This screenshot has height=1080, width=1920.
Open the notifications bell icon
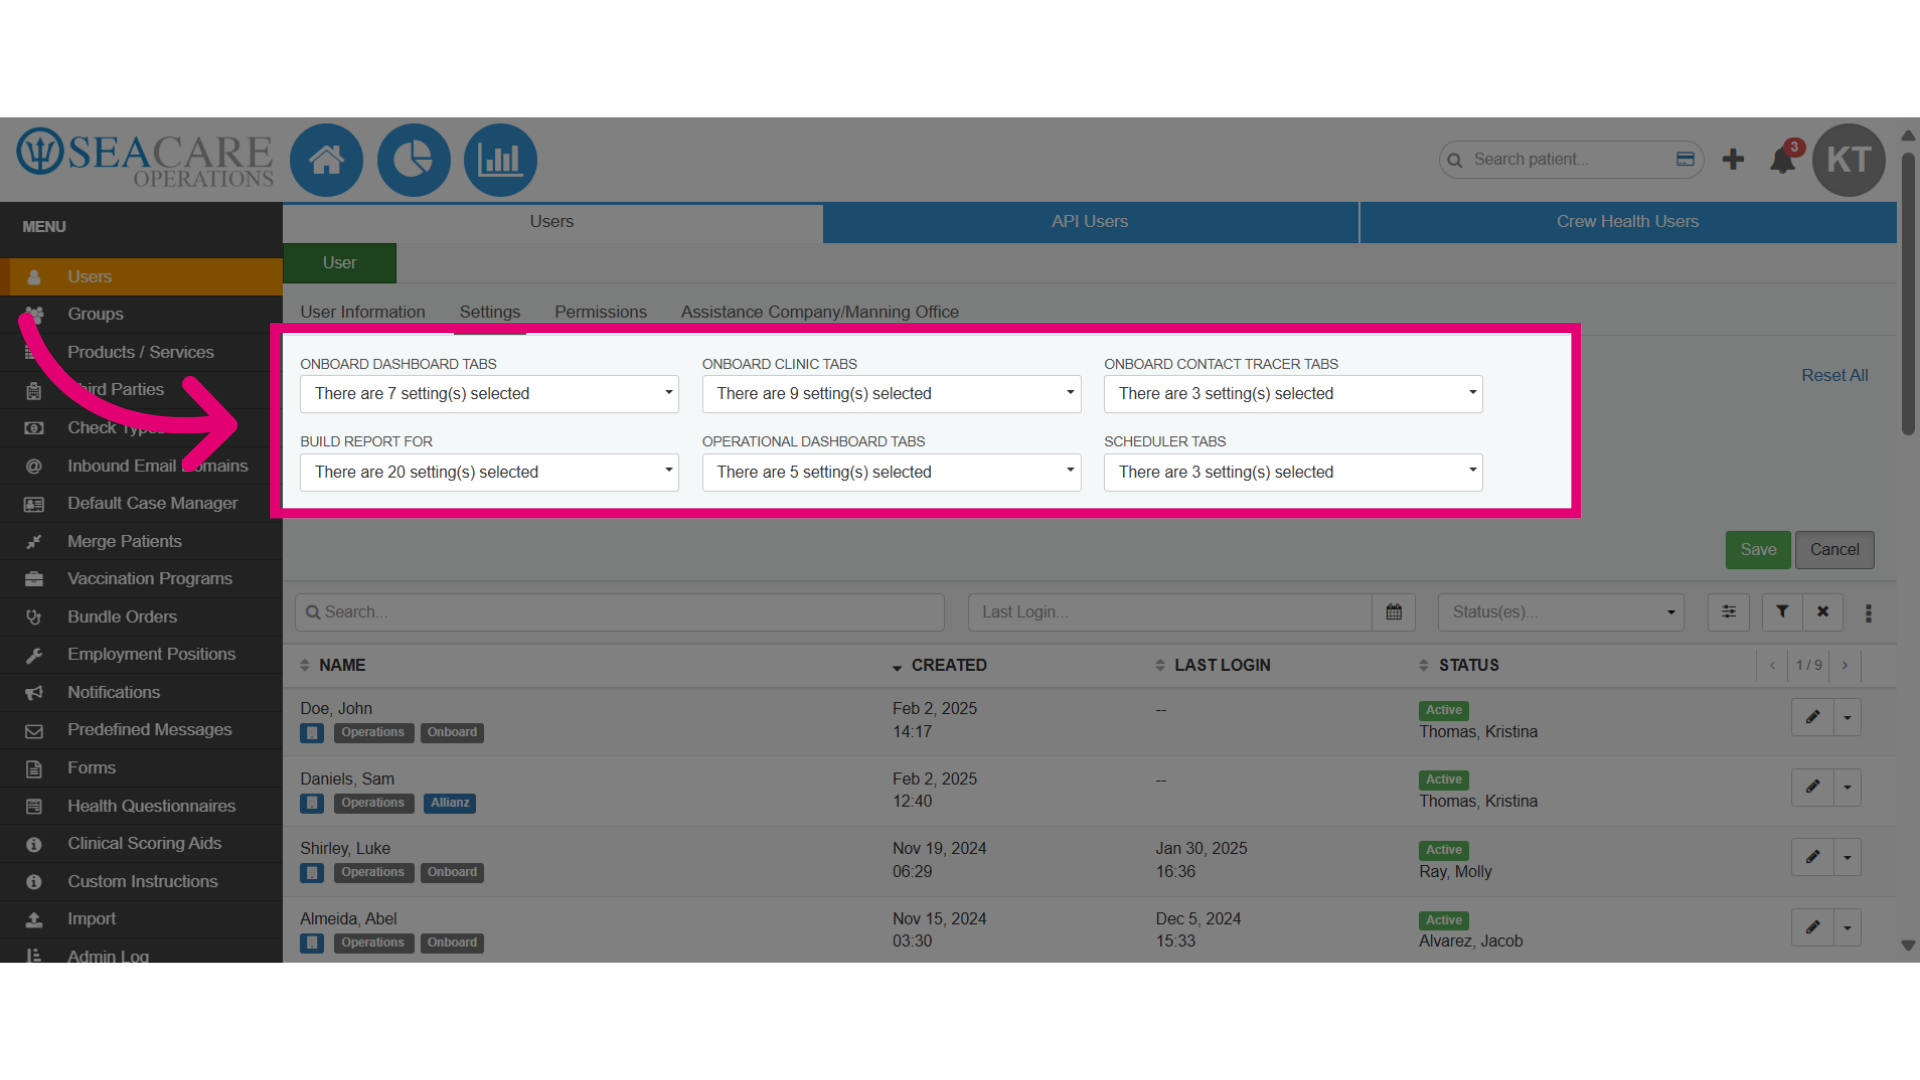click(1782, 160)
